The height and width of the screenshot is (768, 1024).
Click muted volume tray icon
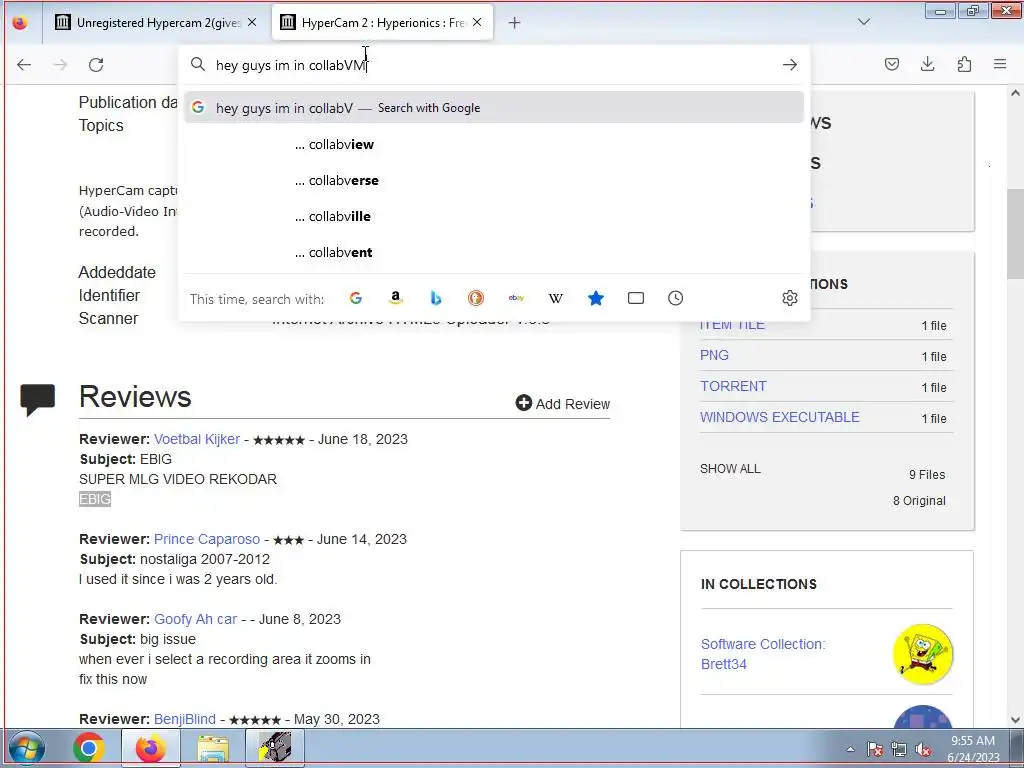923,749
